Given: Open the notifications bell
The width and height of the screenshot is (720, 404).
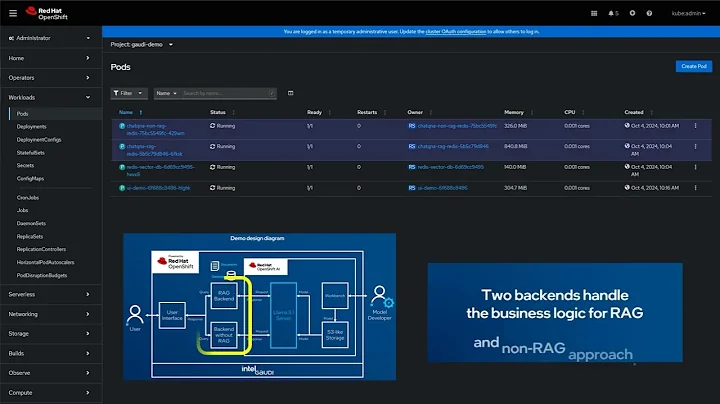Looking at the screenshot, I should tap(613, 13).
